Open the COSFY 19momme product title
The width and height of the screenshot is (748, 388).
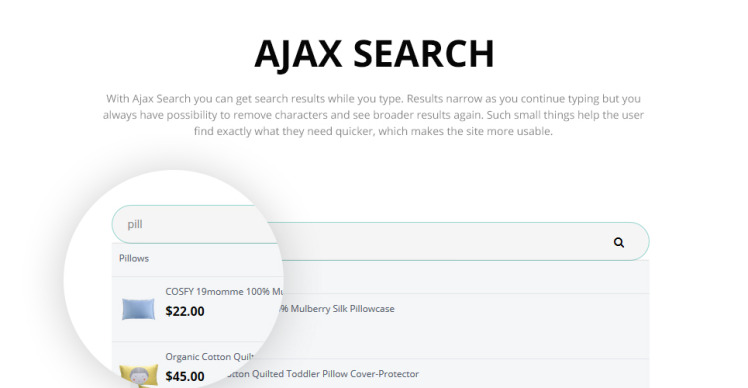(224, 291)
